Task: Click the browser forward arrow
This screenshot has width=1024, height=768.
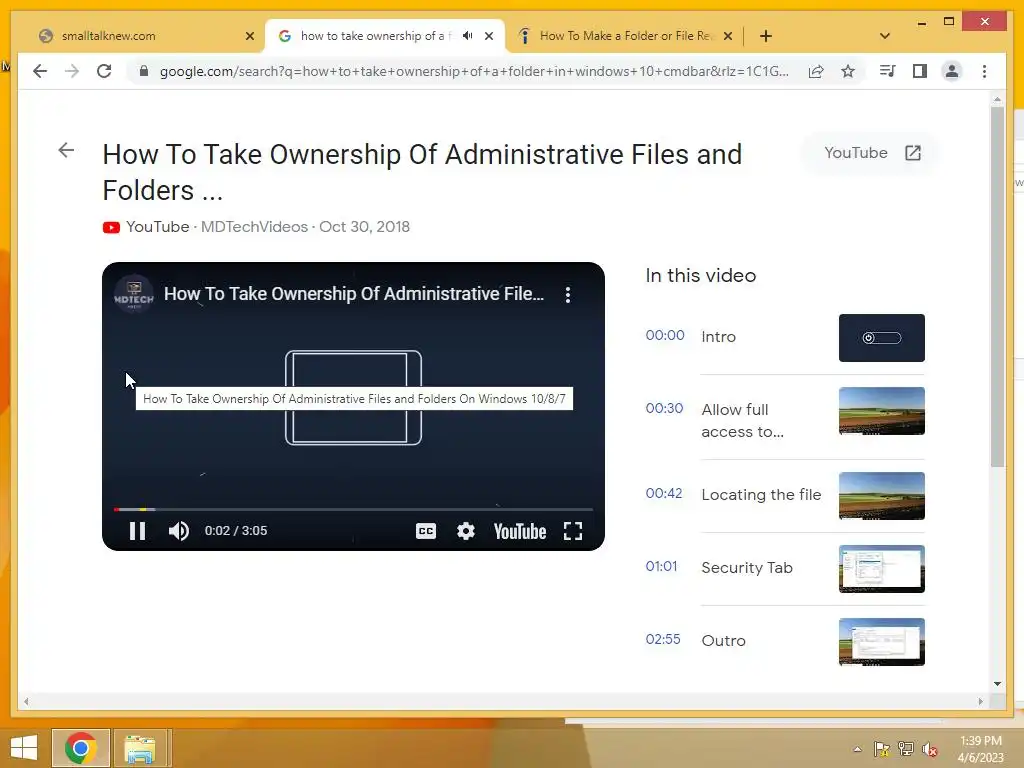Action: (x=72, y=71)
